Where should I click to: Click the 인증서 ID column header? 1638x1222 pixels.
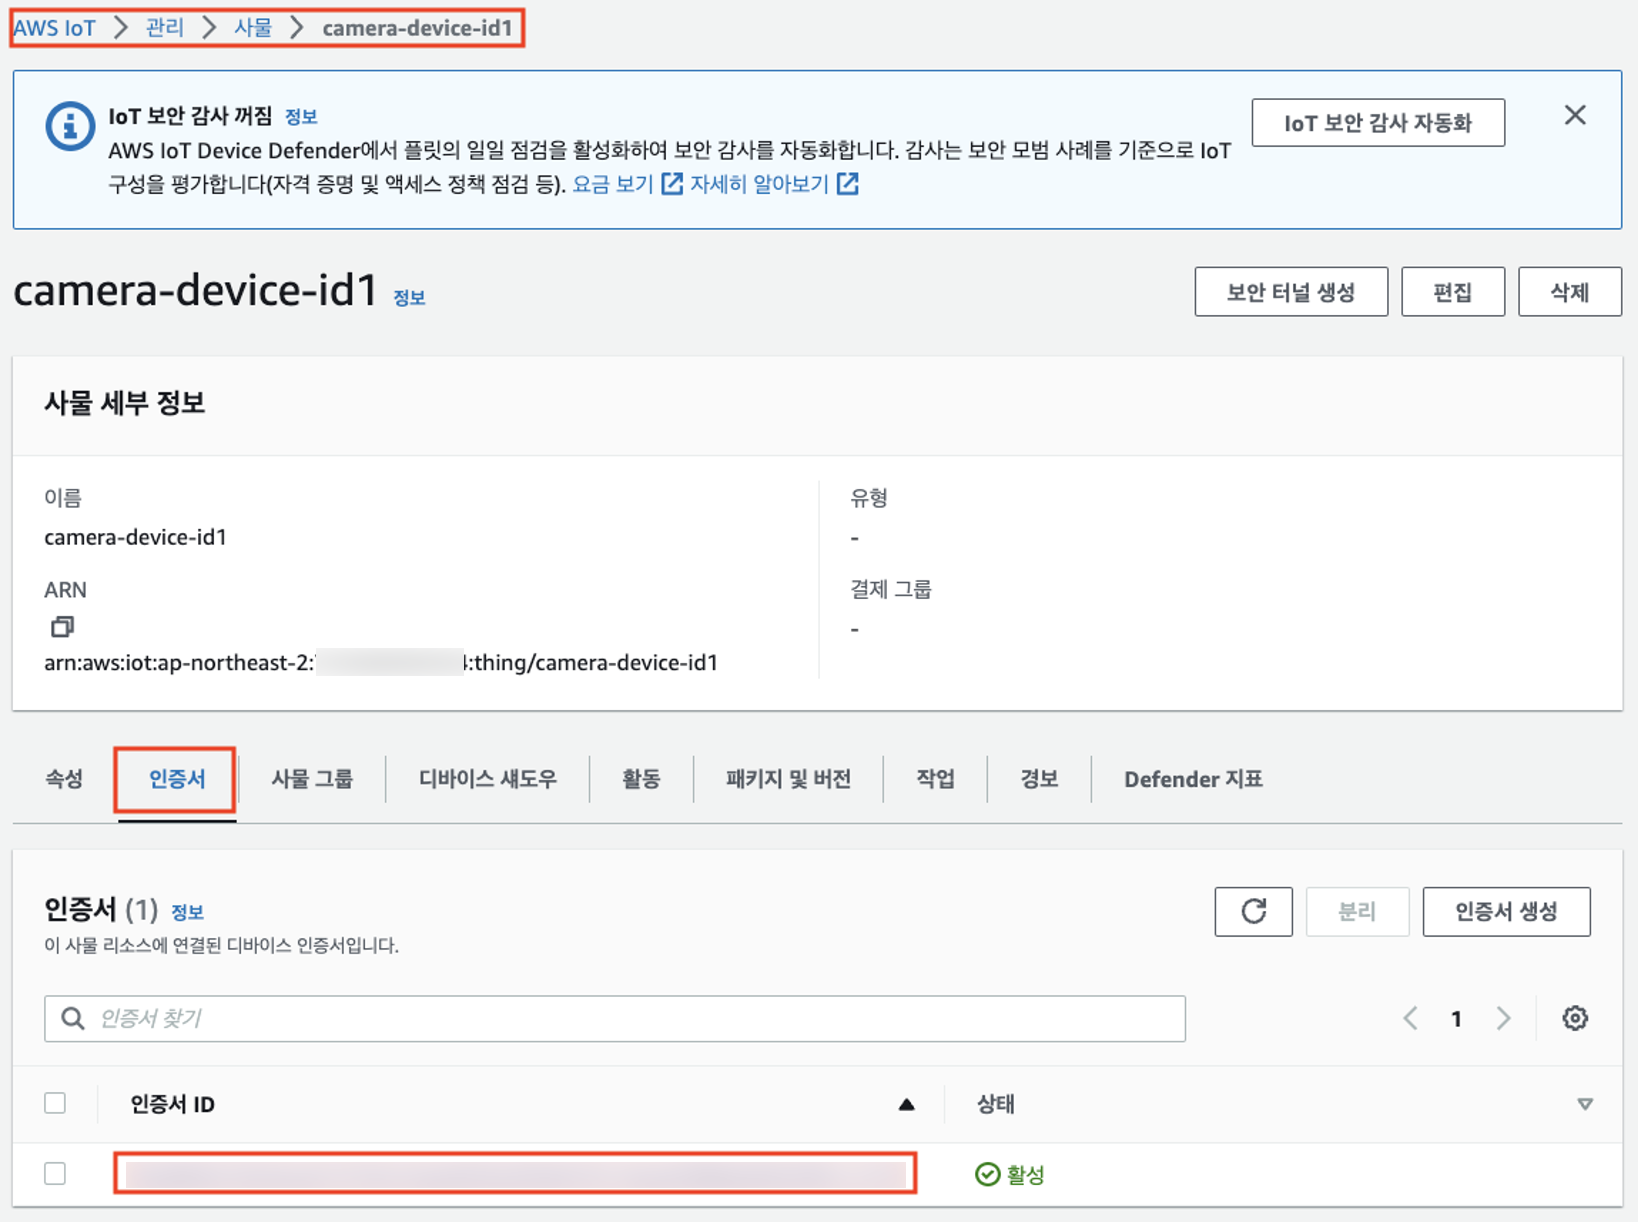click(x=172, y=1104)
